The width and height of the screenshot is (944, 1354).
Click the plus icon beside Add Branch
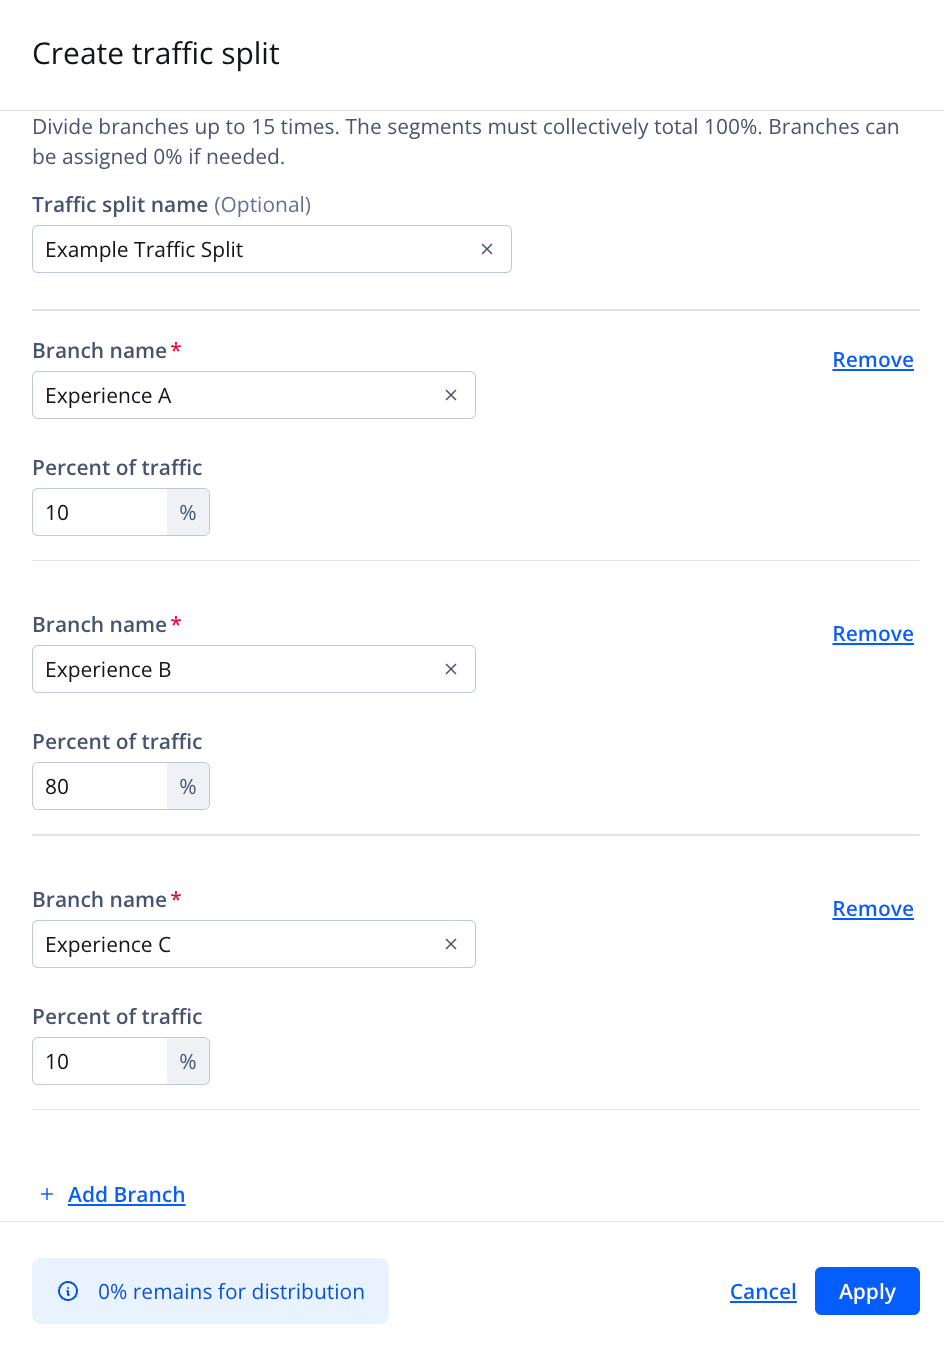(x=47, y=1194)
